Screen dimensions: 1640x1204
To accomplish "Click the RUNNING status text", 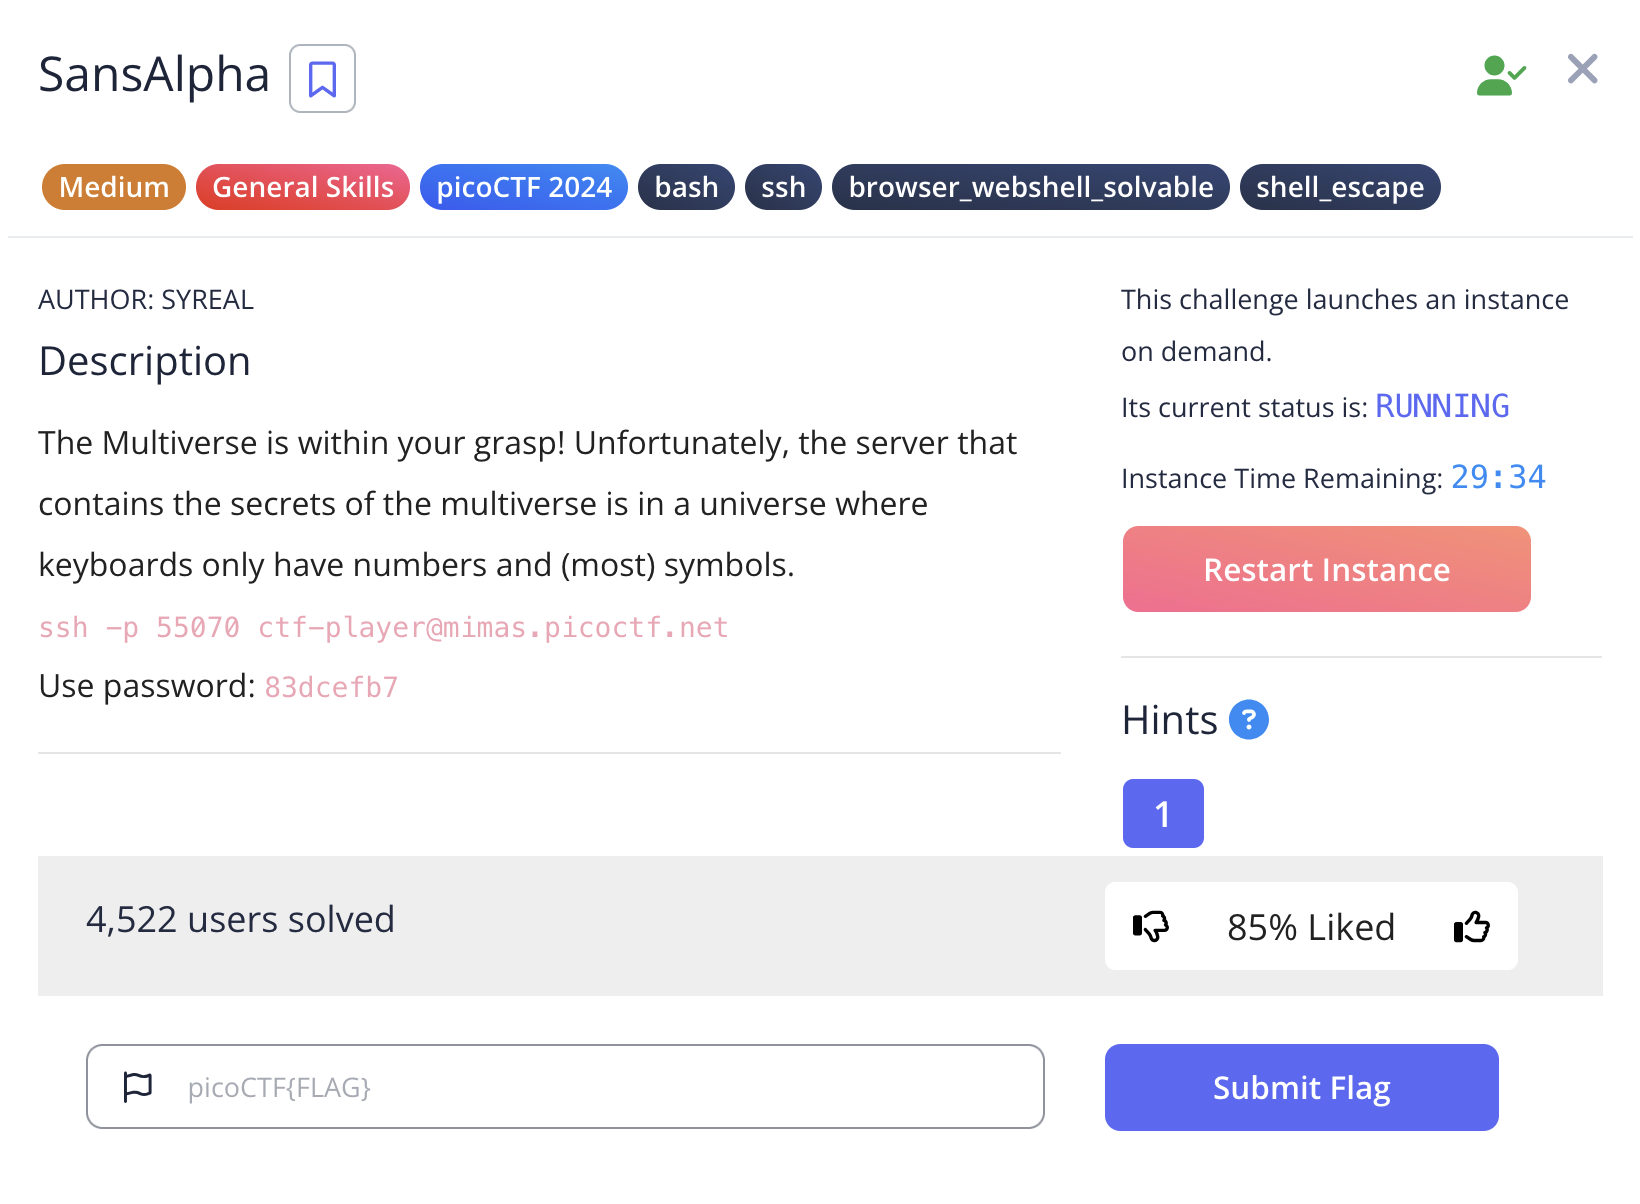I will tap(1442, 406).
